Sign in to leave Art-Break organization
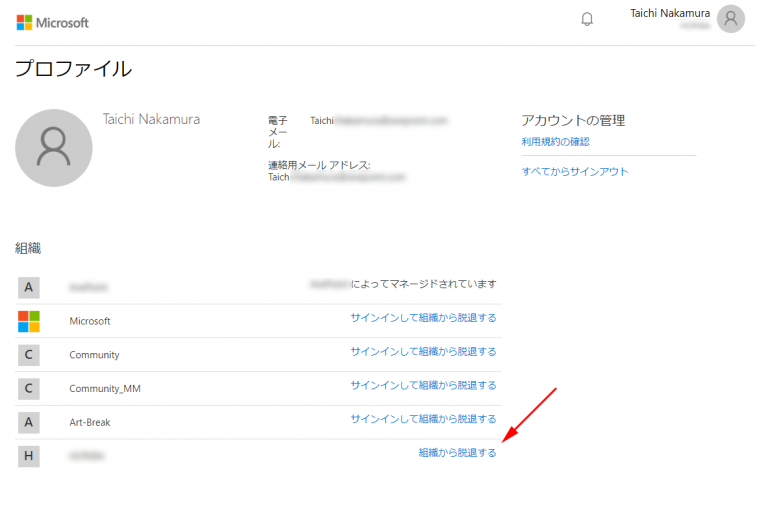Screen dimensions: 768x514 (x=423, y=419)
